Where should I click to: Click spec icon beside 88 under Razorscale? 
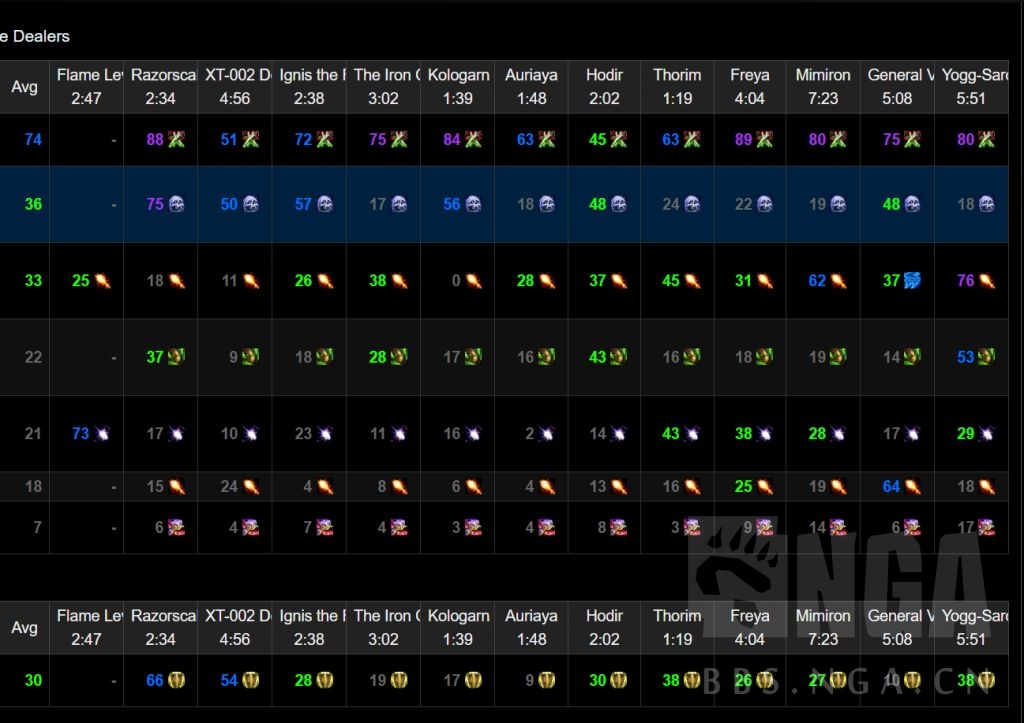pos(176,139)
